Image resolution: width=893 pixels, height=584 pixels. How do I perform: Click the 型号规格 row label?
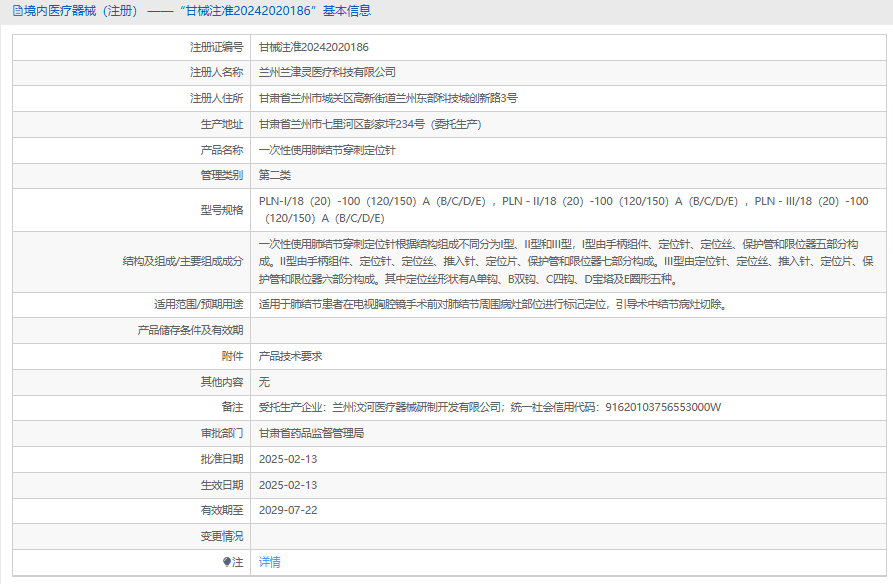[x=222, y=210]
